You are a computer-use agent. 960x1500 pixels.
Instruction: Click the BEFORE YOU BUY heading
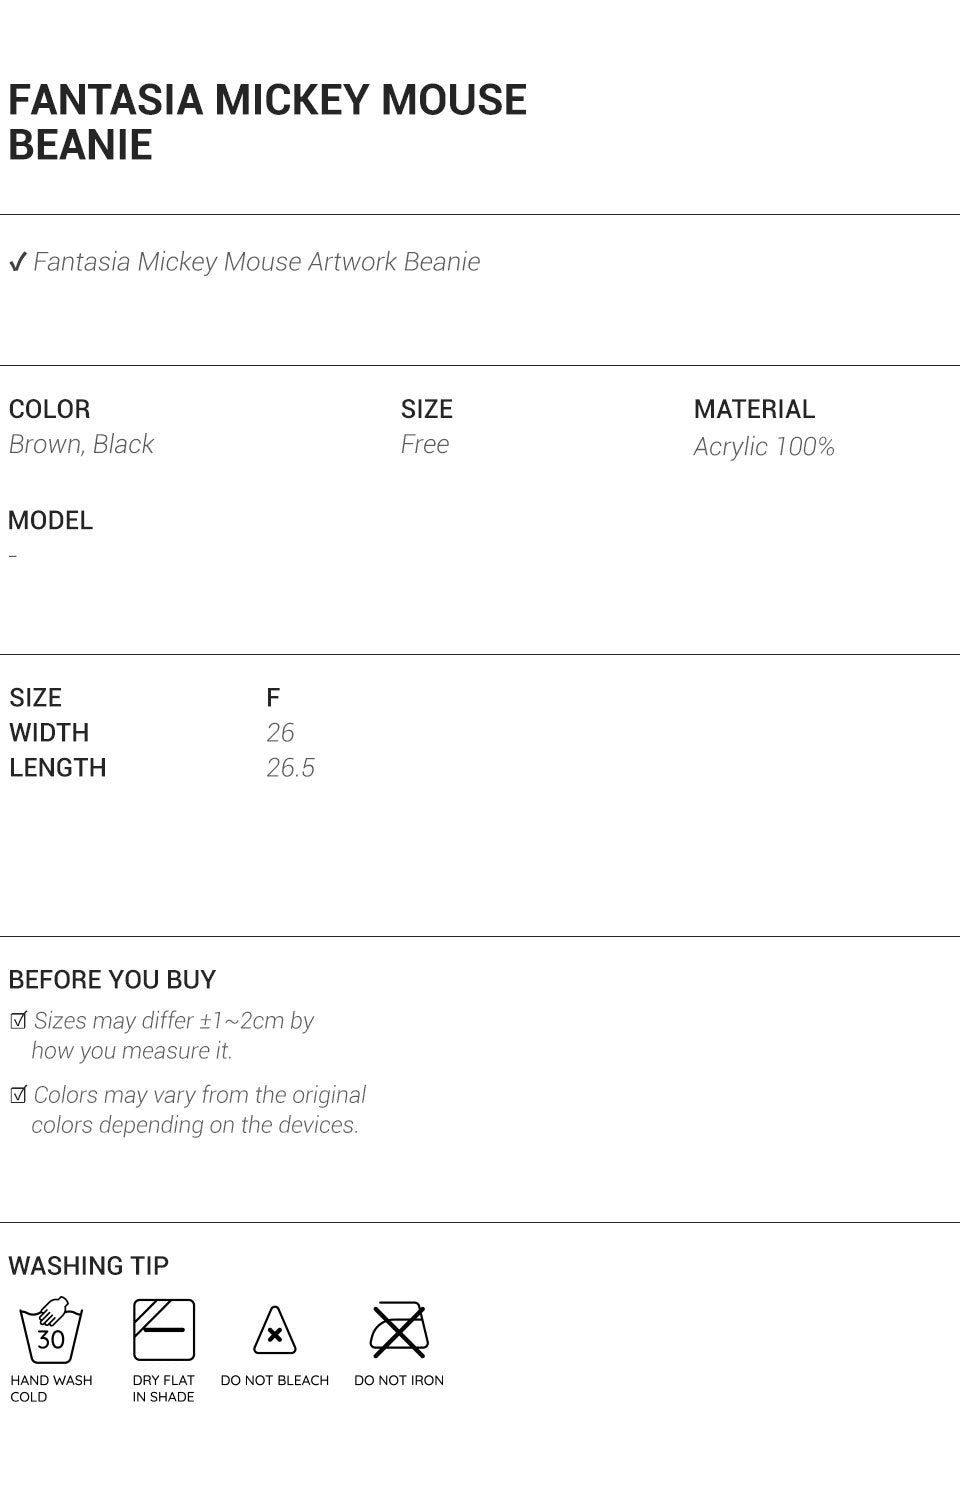click(x=112, y=980)
